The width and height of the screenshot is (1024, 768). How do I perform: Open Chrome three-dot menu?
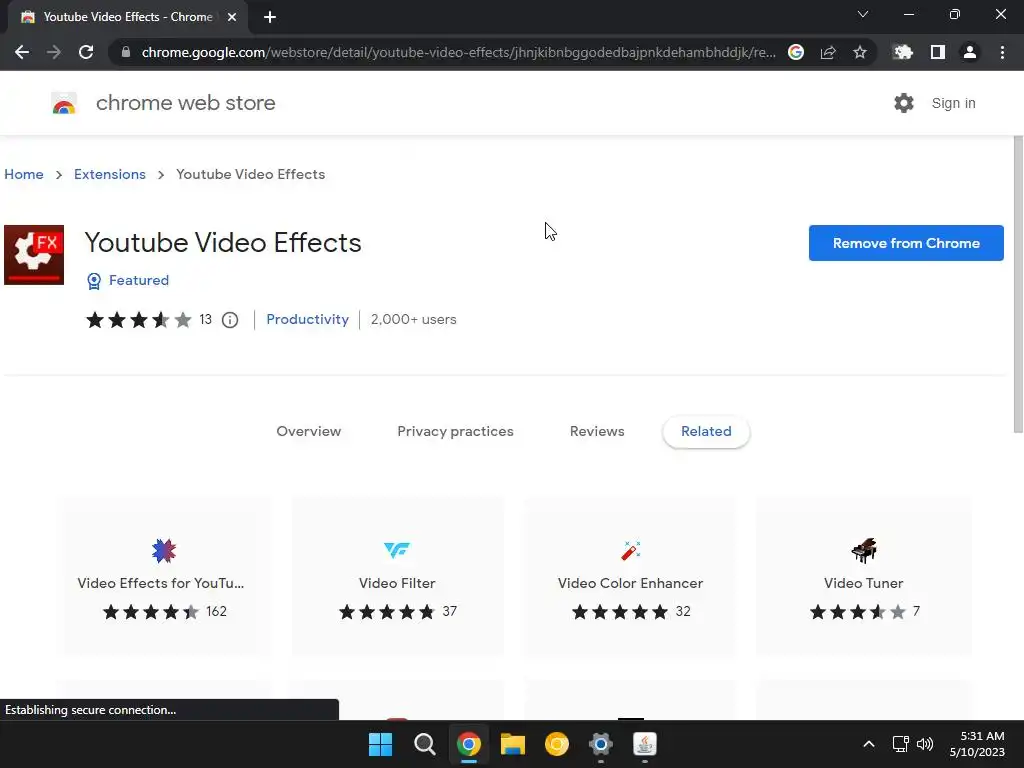(x=1002, y=52)
